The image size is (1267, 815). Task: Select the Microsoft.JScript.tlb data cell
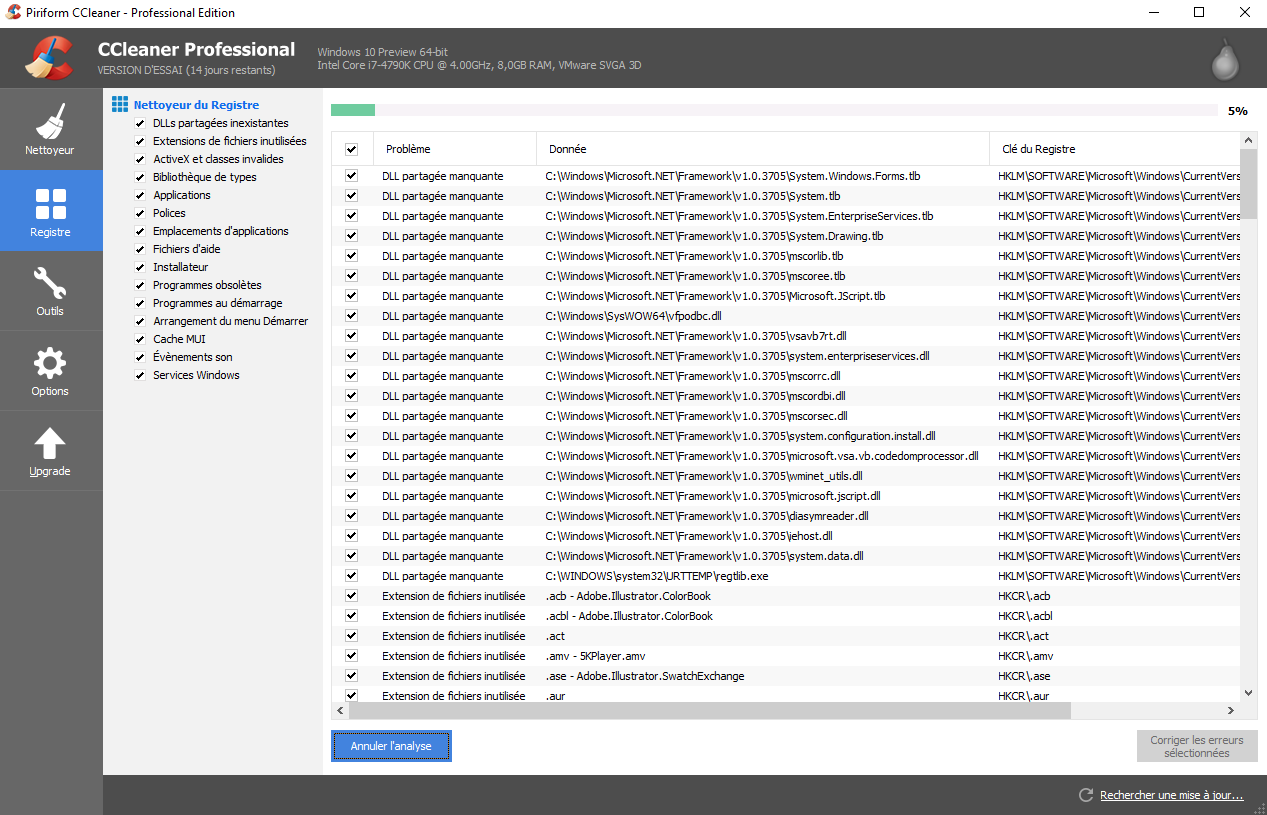(x=715, y=296)
